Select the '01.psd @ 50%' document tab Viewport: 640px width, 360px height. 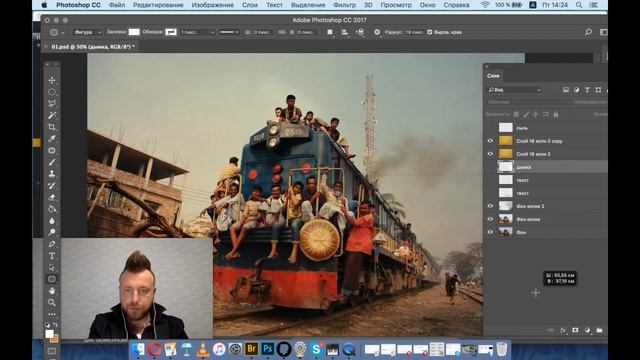point(93,47)
